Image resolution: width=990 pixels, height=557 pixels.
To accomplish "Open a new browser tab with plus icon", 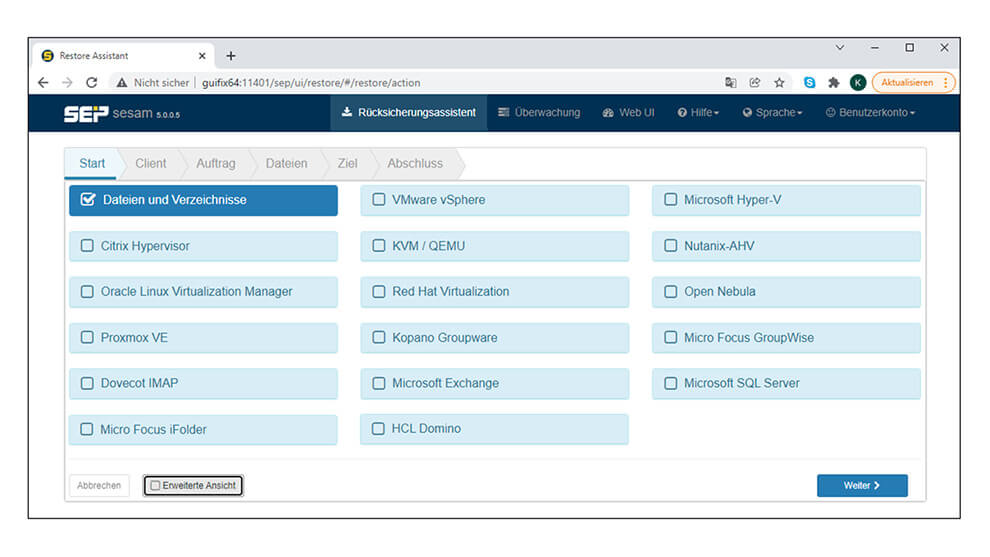I will (x=231, y=56).
